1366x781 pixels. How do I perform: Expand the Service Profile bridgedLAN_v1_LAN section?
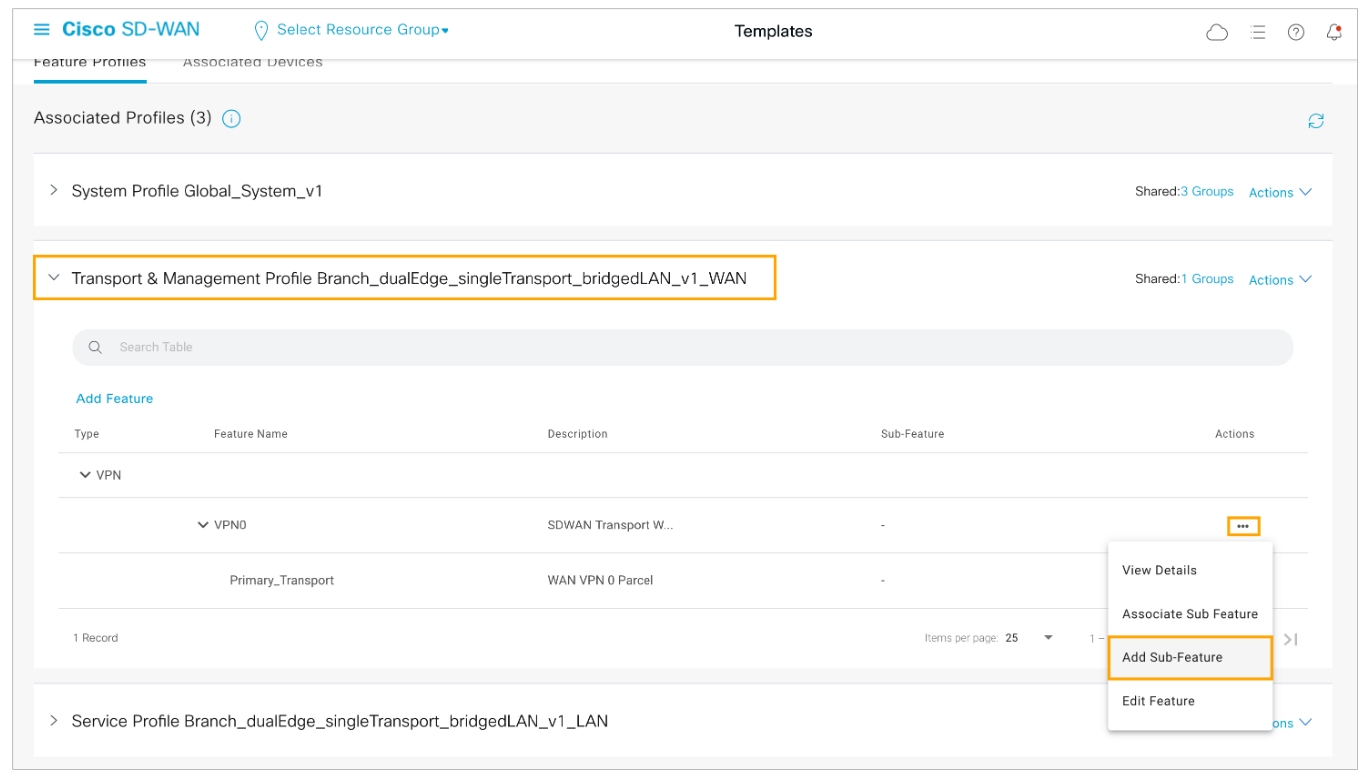click(54, 721)
